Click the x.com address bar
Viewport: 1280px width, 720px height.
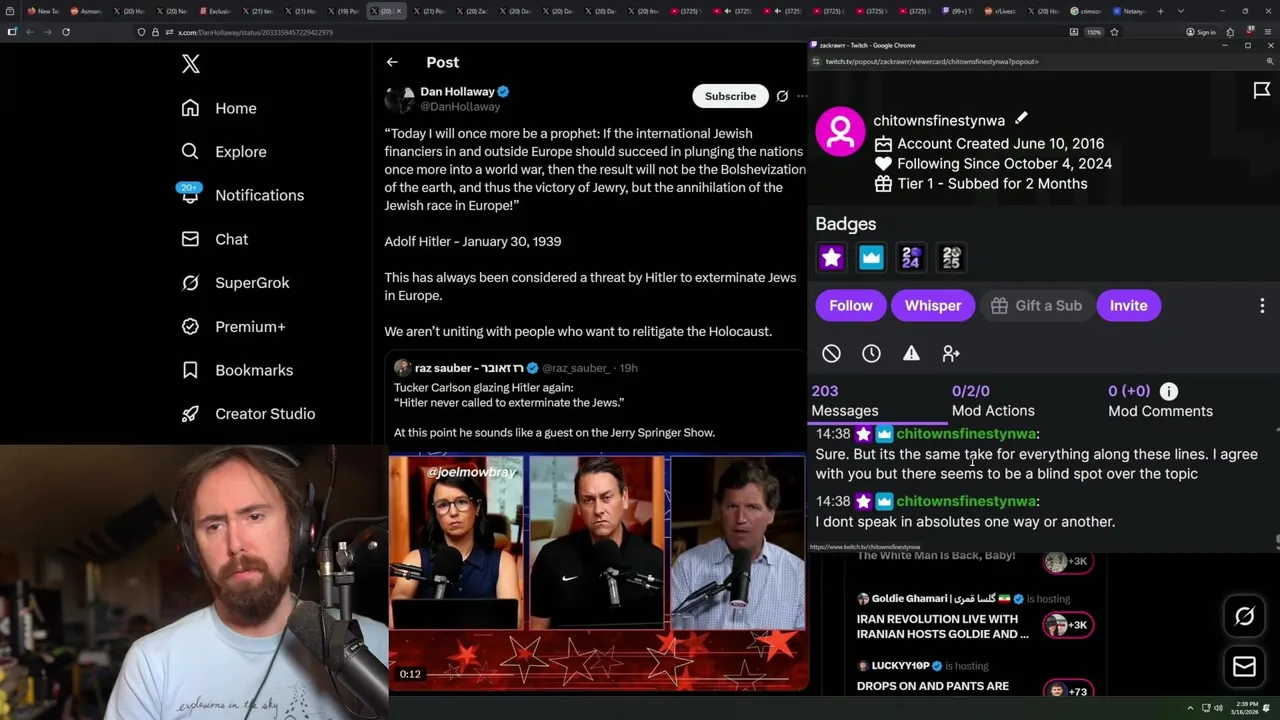click(x=600, y=32)
